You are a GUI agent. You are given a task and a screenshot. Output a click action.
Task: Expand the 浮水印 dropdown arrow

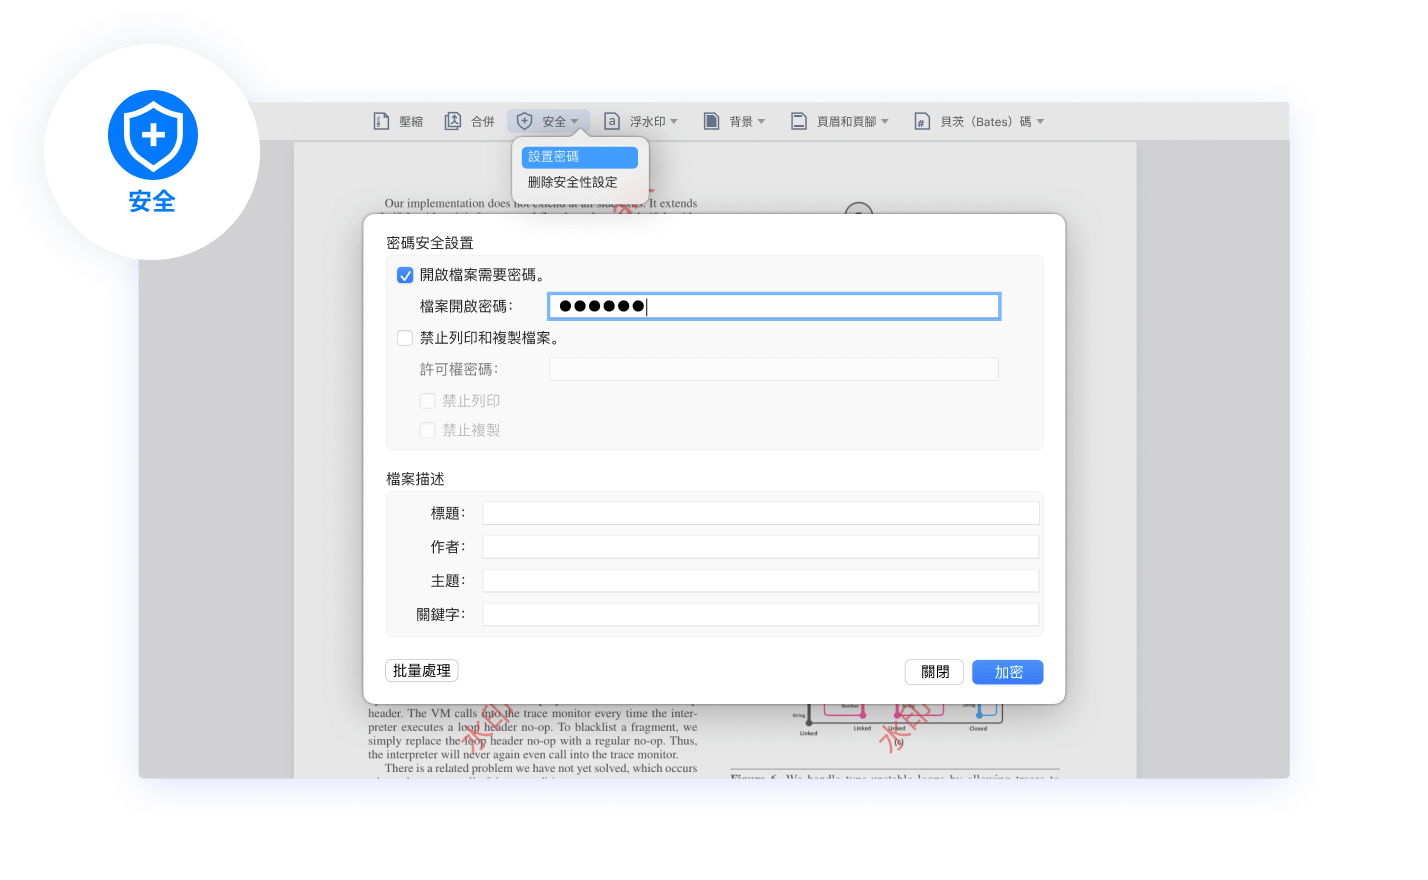[674, 122]
